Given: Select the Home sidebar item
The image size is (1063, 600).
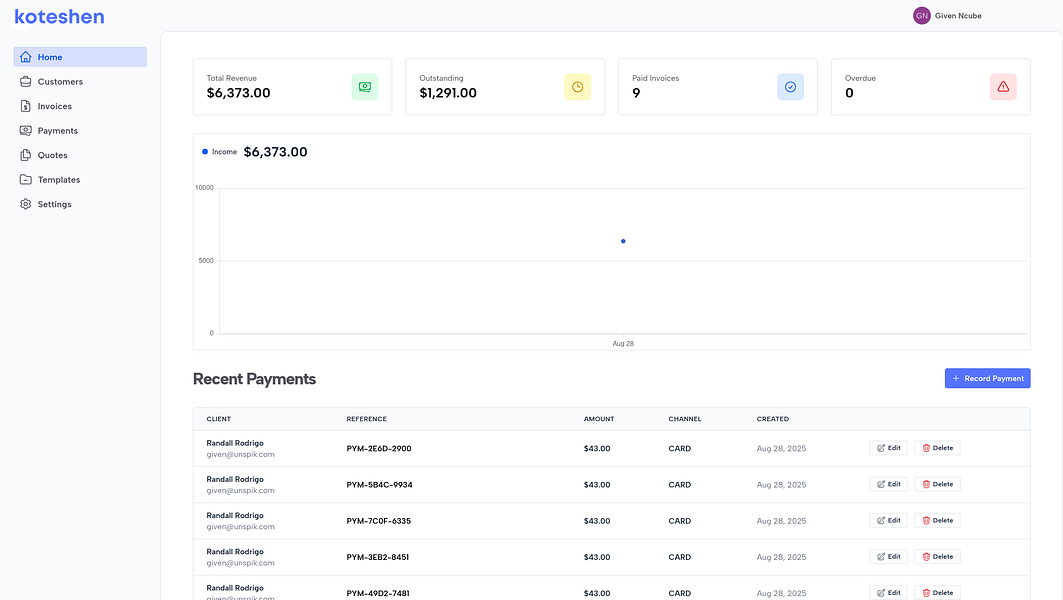Looking at the screenshot, I should click(50, 57).
